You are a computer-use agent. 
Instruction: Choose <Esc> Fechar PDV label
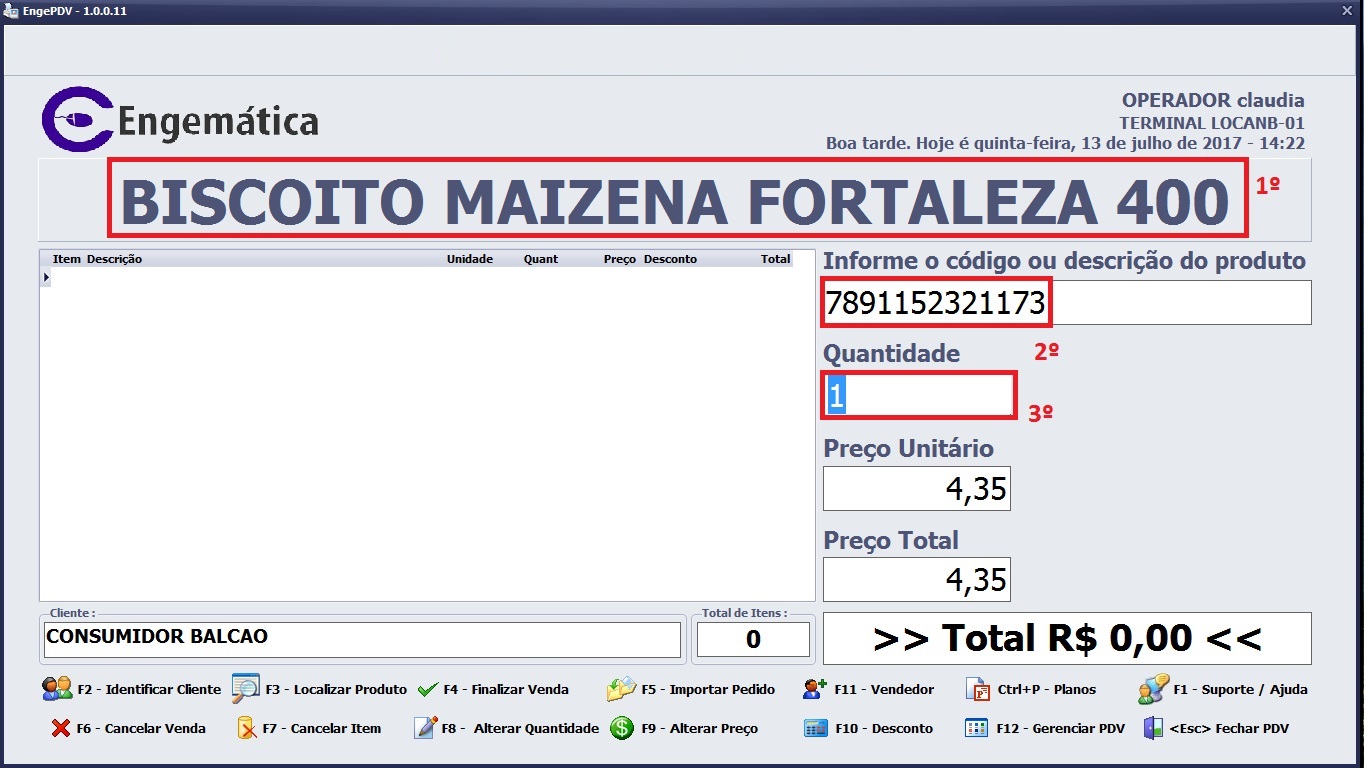pyautogui.click(x=1229, y=728)
